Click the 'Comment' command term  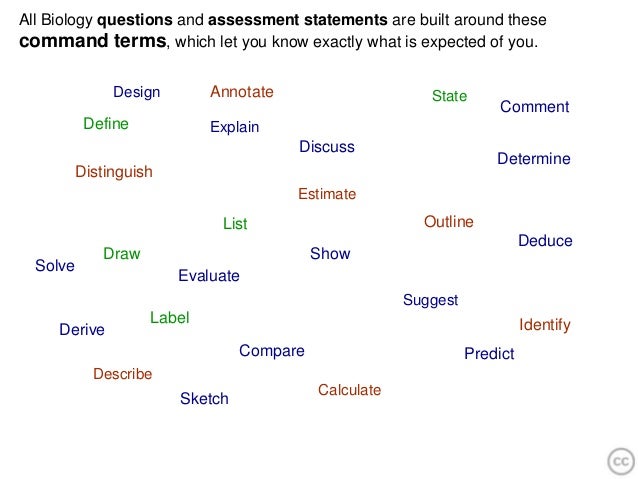[535, 107]
